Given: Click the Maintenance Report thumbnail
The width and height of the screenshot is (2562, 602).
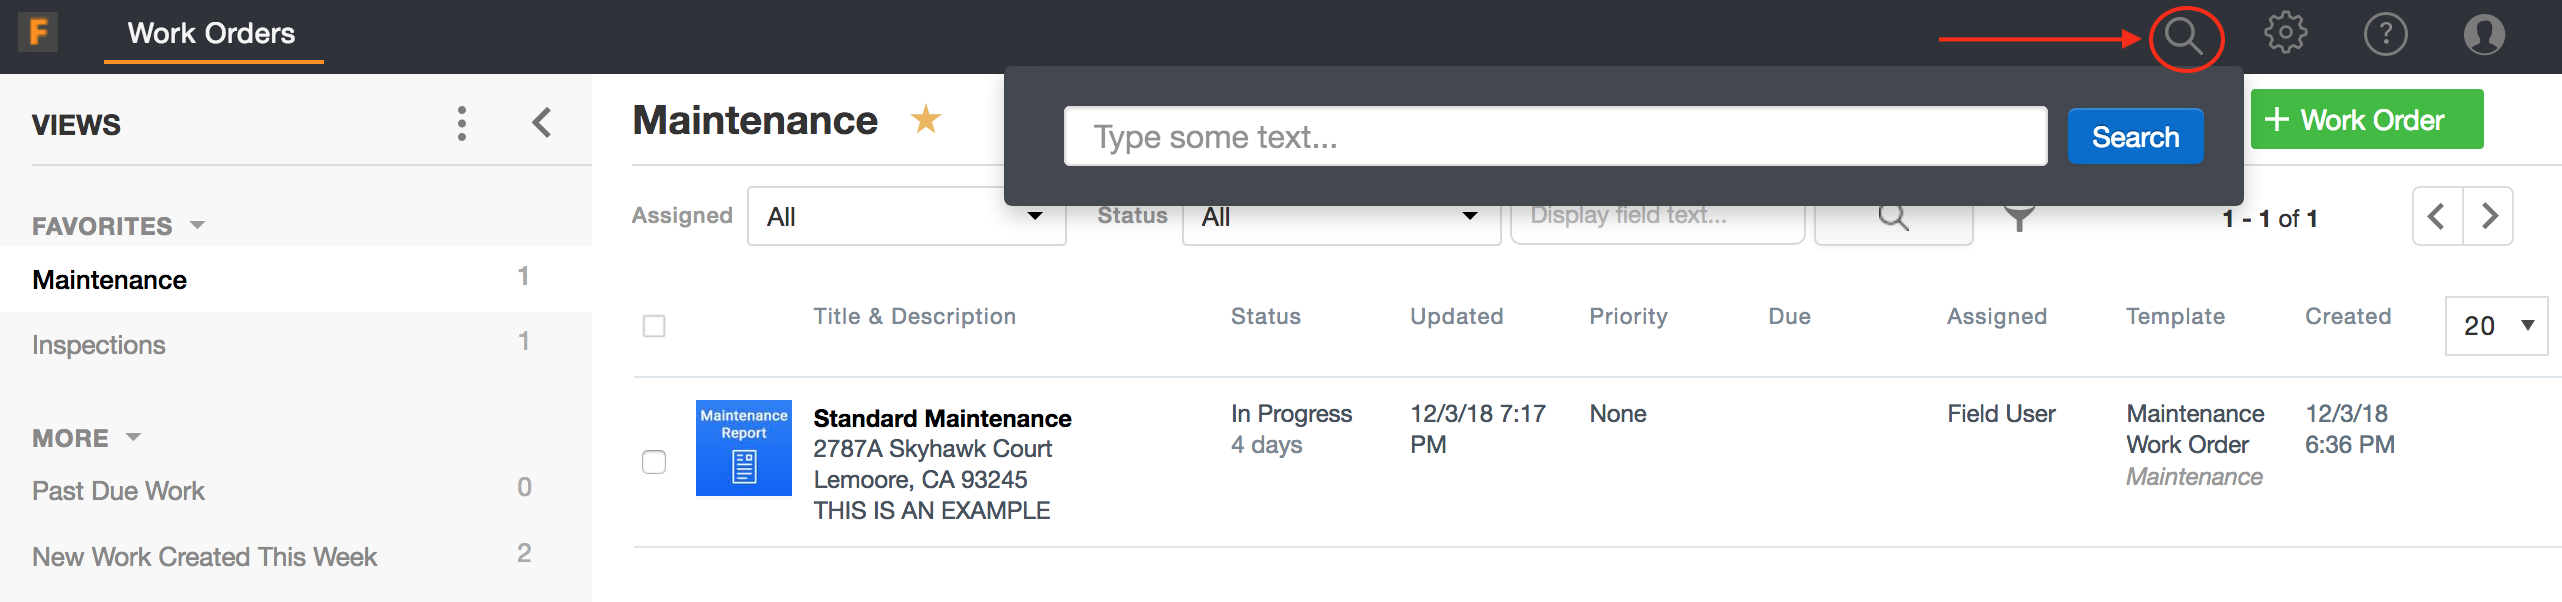Looking at the screenshot, I should [x=743, y=448].
